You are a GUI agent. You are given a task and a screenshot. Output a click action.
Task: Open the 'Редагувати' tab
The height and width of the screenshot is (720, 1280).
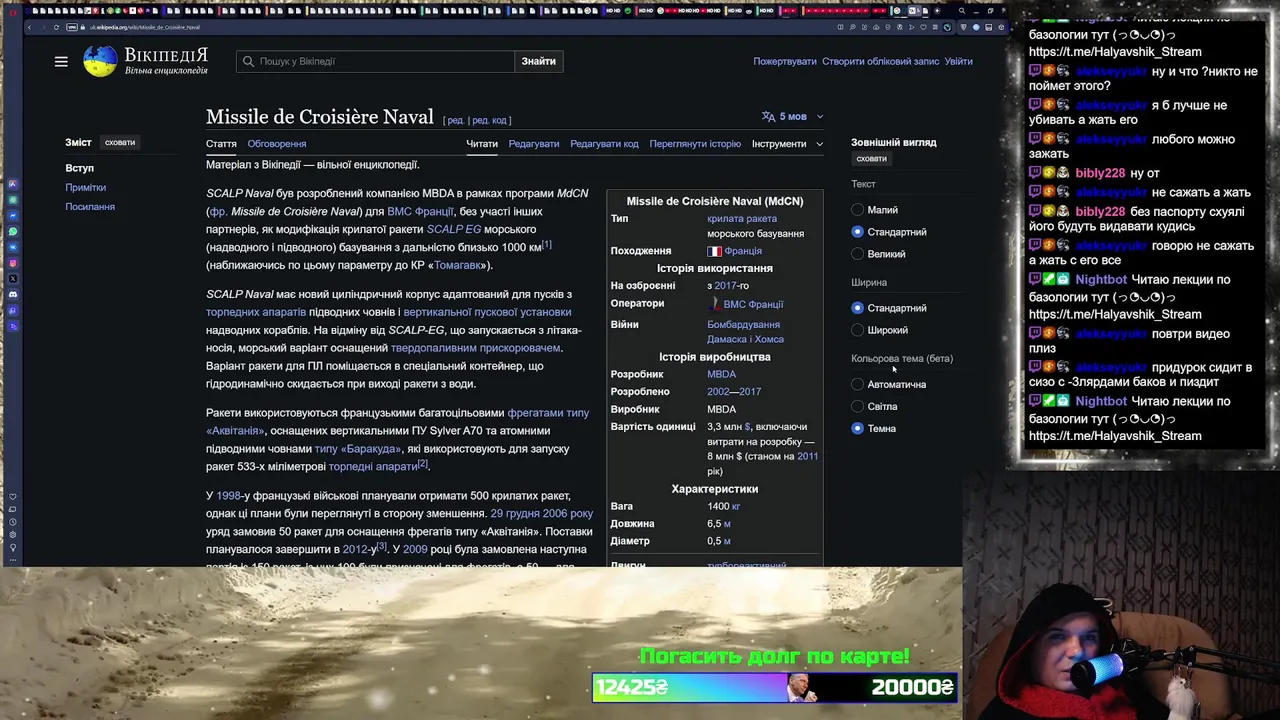point(534,144)
